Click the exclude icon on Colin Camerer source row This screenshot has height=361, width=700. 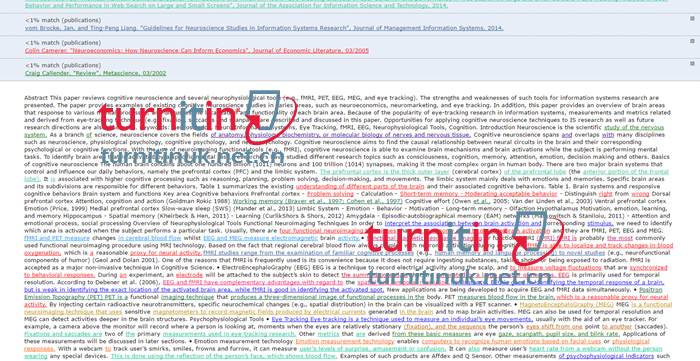tap(692, 41)
